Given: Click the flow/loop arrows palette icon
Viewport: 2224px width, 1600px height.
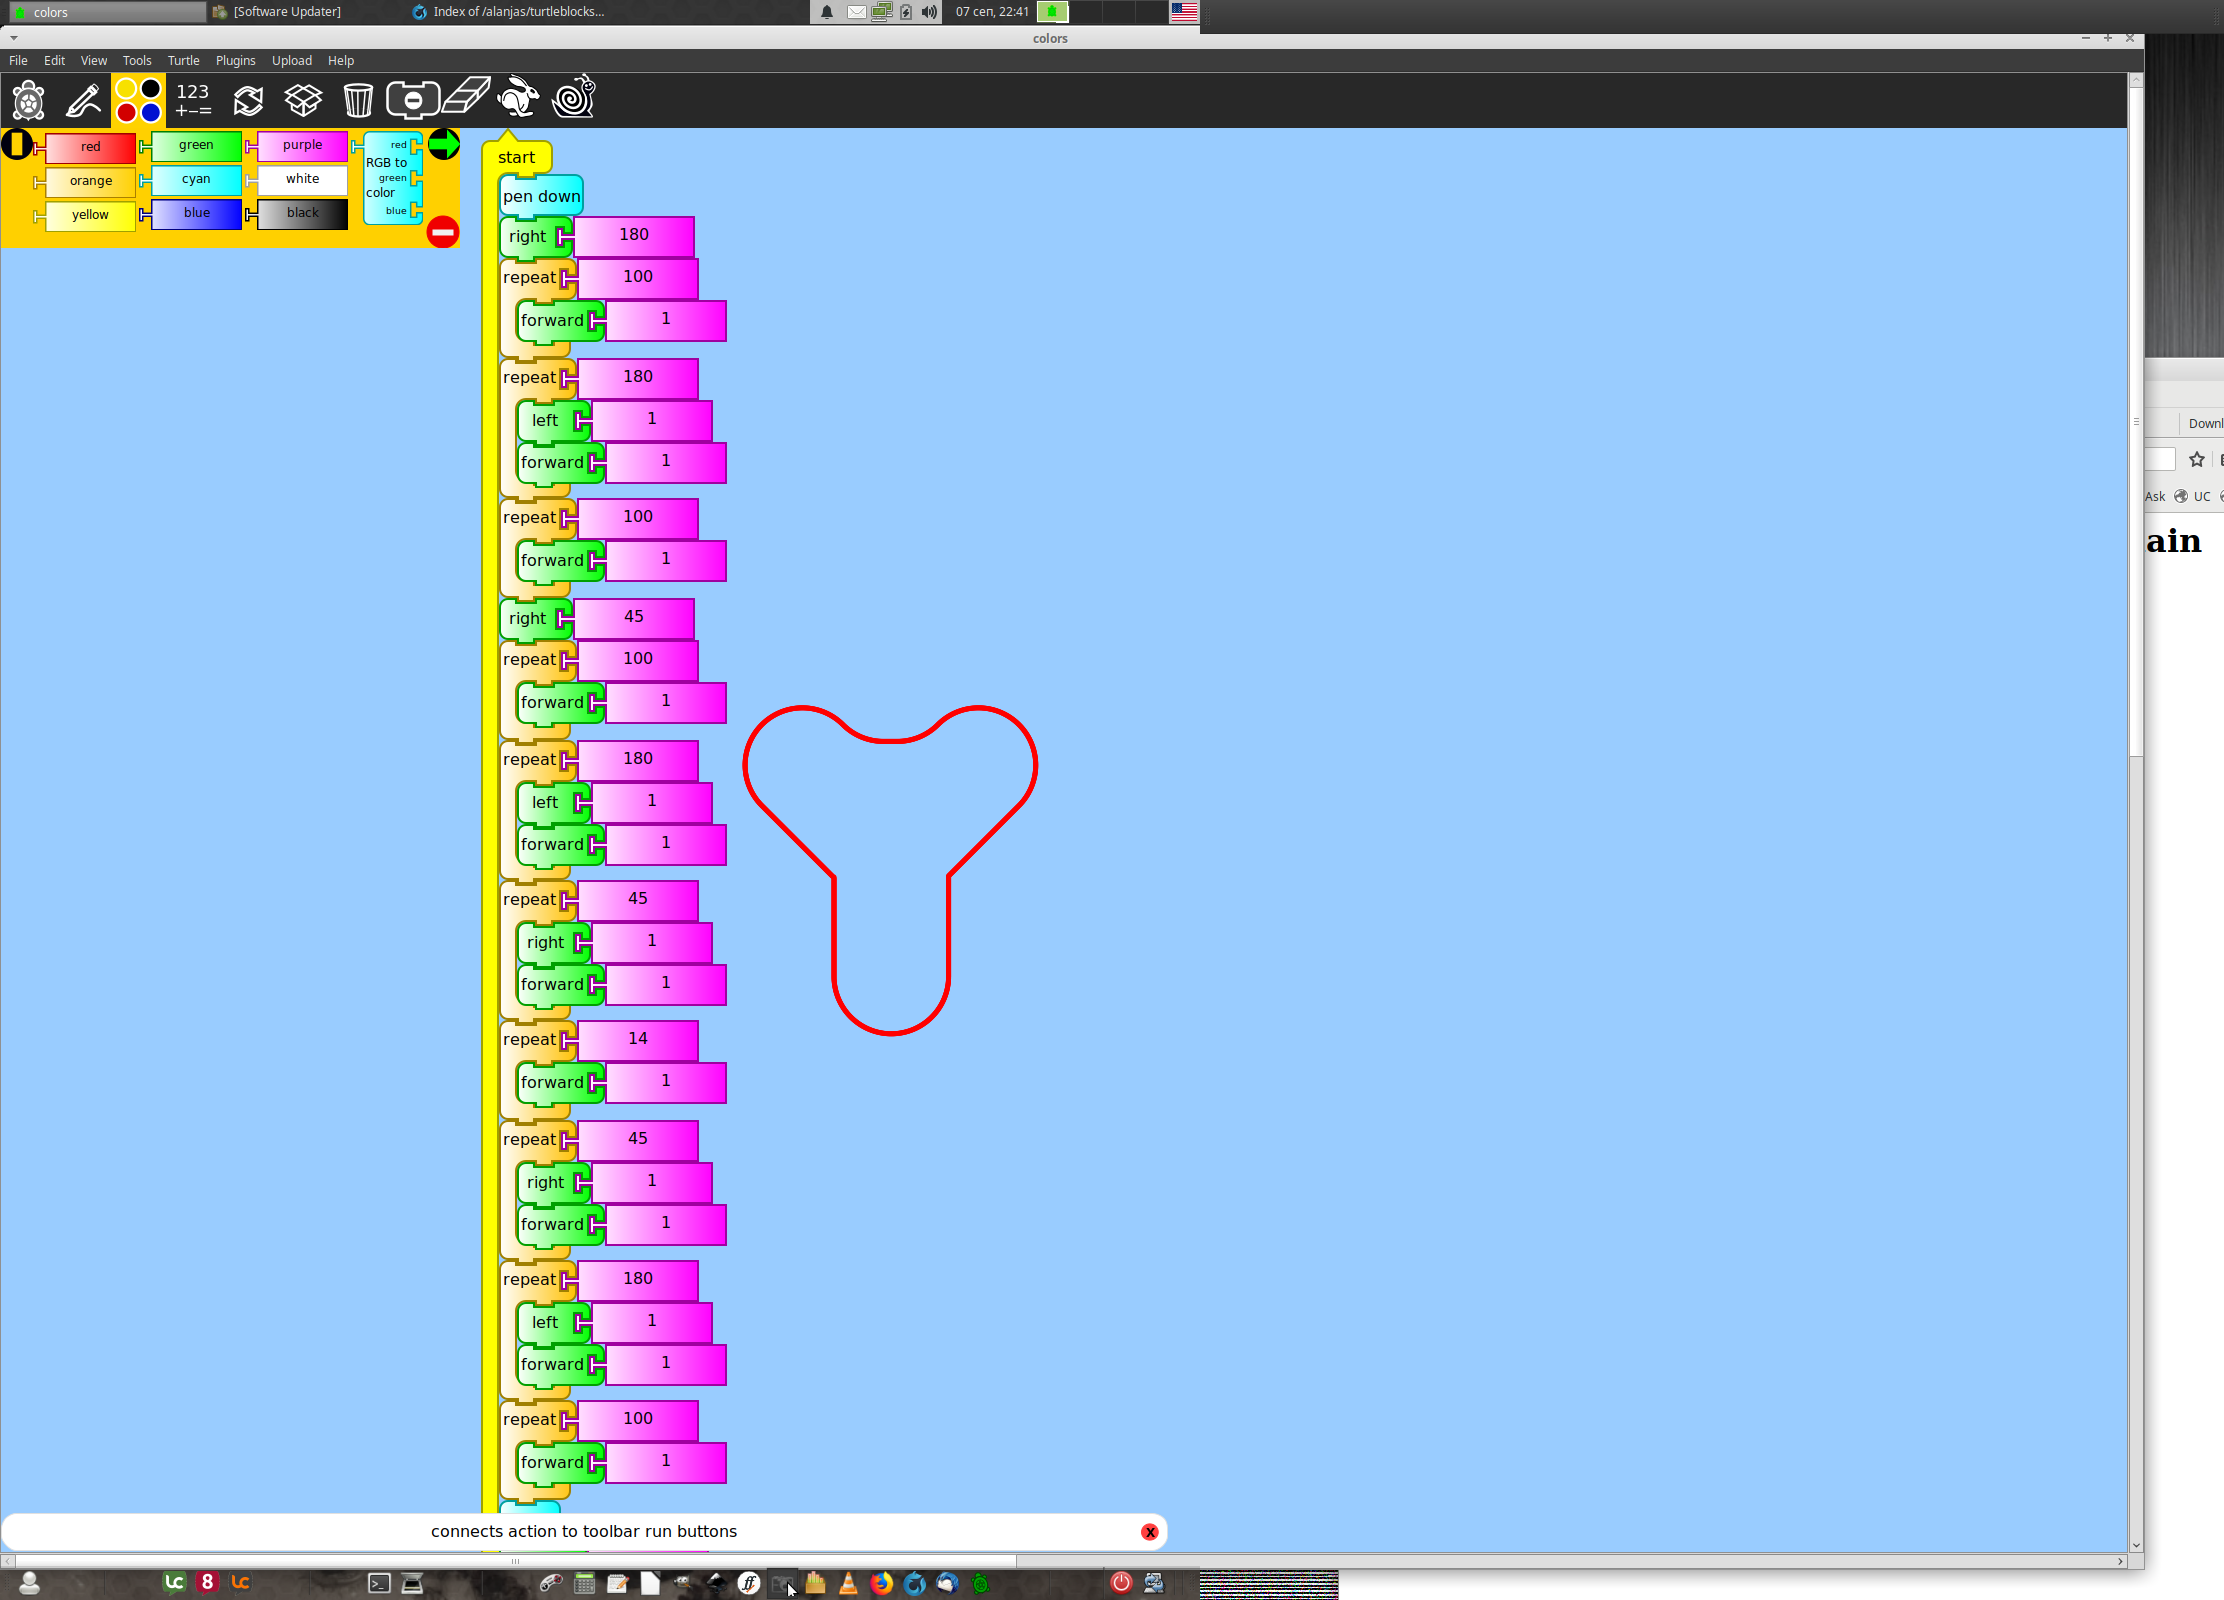Looking at the screenshot, I should tap(248, 100).
